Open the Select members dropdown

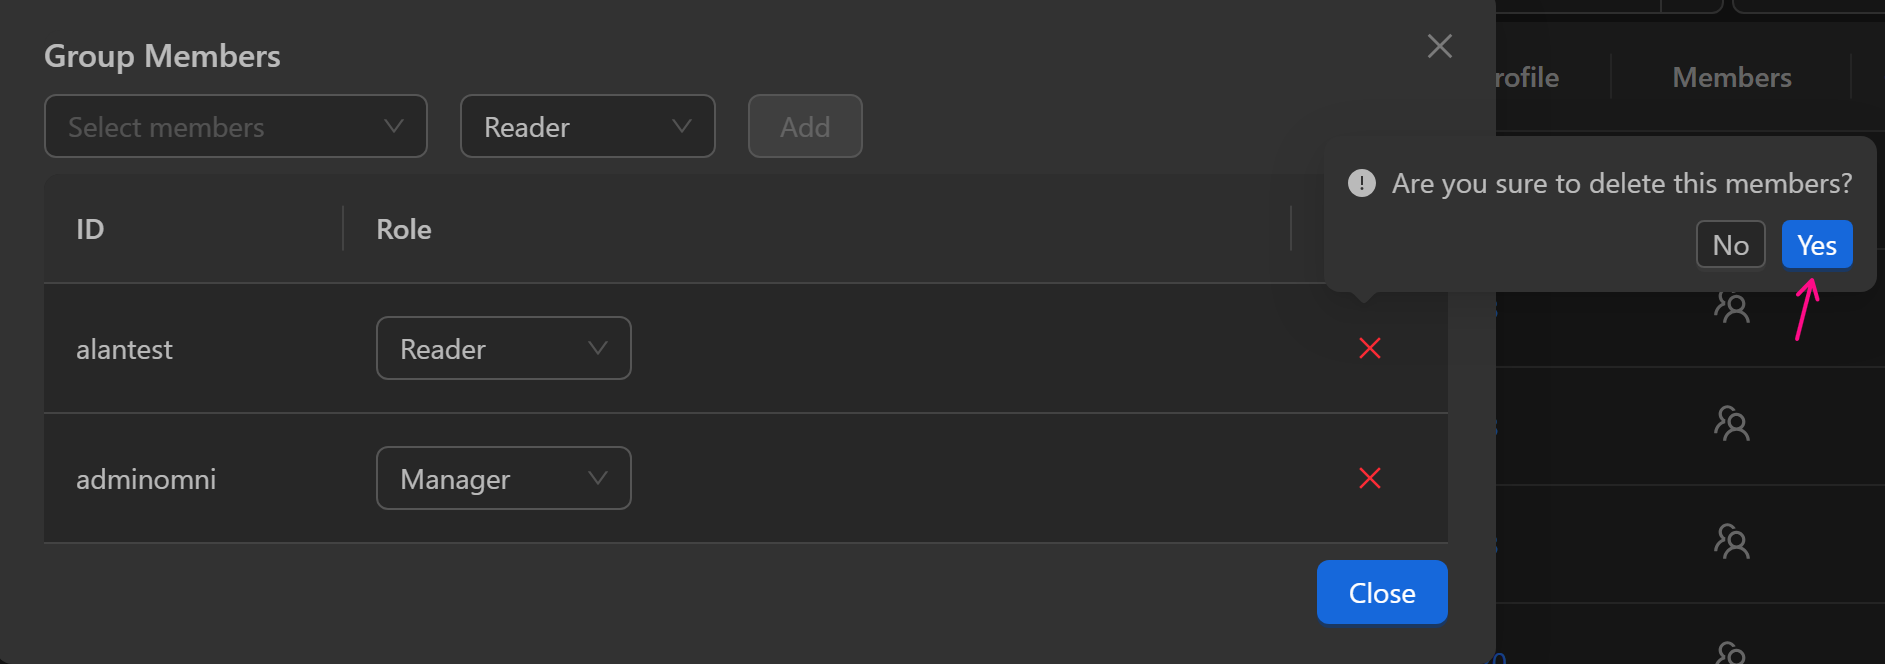236,127
